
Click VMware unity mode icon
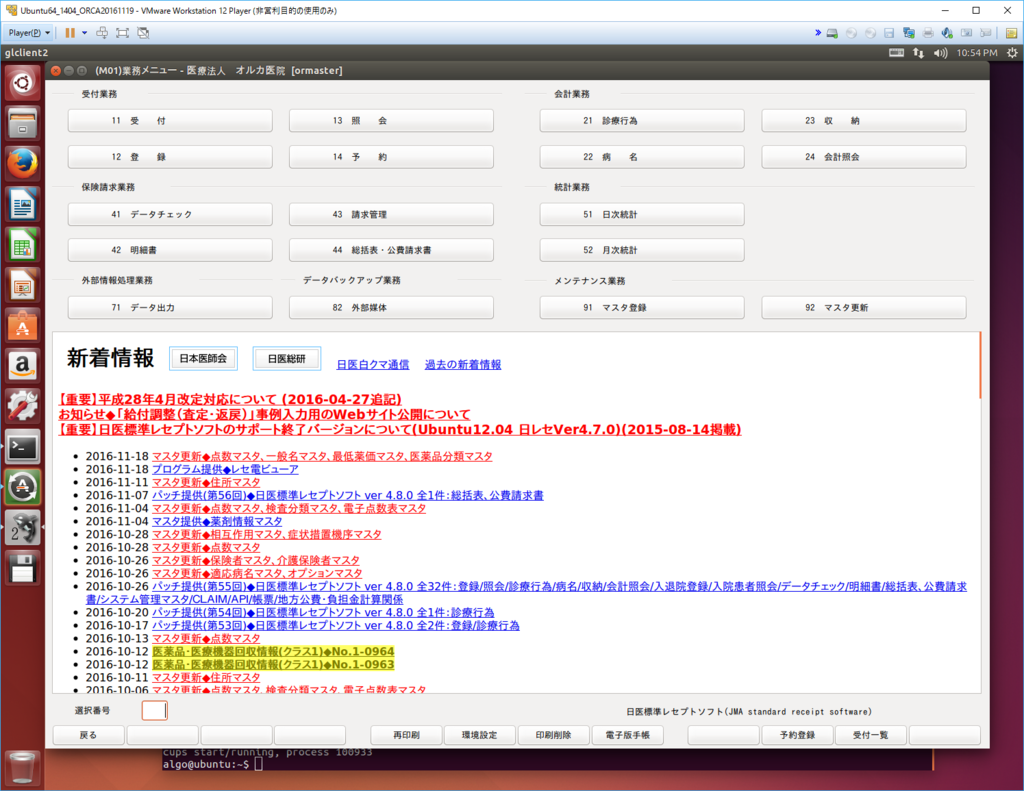click(x=143, y=33)
